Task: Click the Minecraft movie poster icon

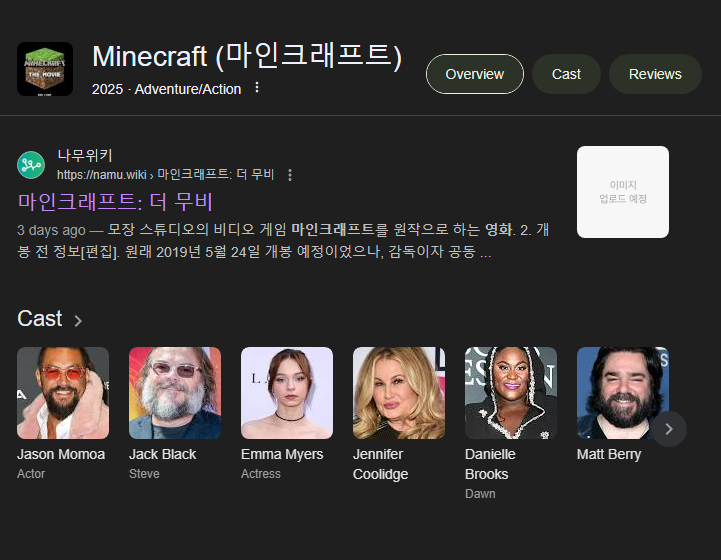Action: (x=45, y=69)
